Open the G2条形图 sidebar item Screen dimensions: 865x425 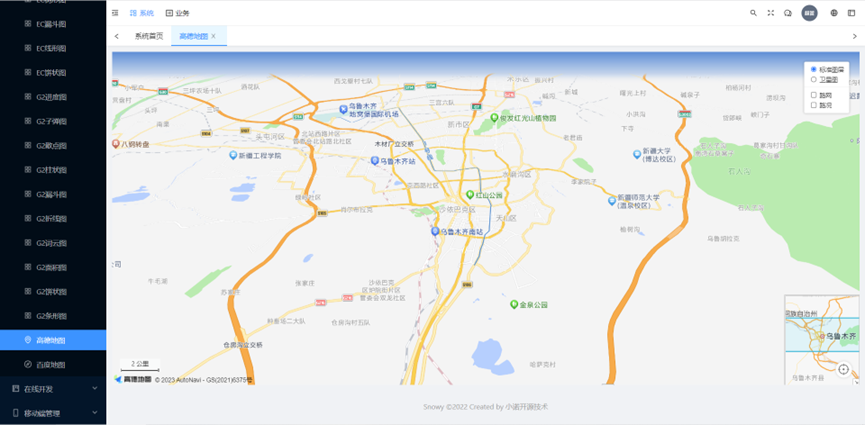[x=53, y=316]
